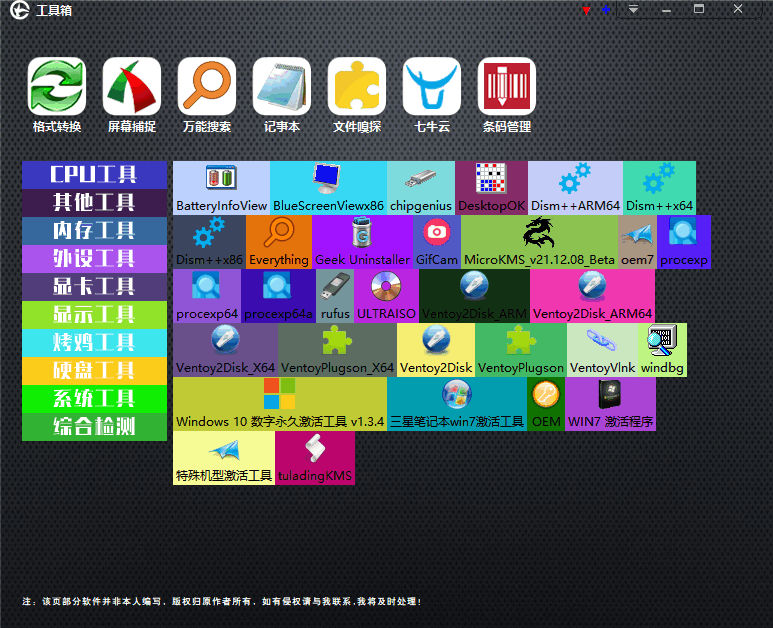Open the green VentoyPlugson tile
The height and width of the screenshot is (628, 773).
click(x=521, y=350)
